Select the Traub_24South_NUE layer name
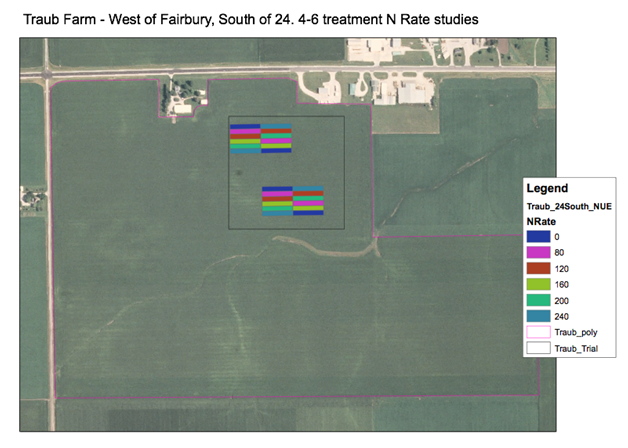 (x=569, y=205)
